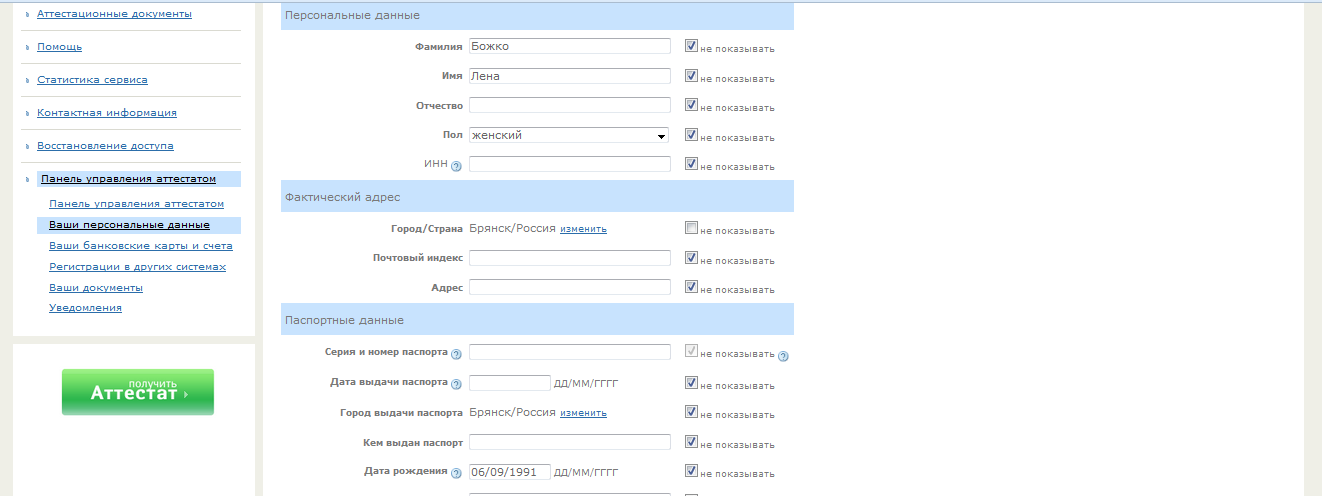
Task: Open Восстановление доступа menu item
Action: pyautogui.click(x=105, y=146)
